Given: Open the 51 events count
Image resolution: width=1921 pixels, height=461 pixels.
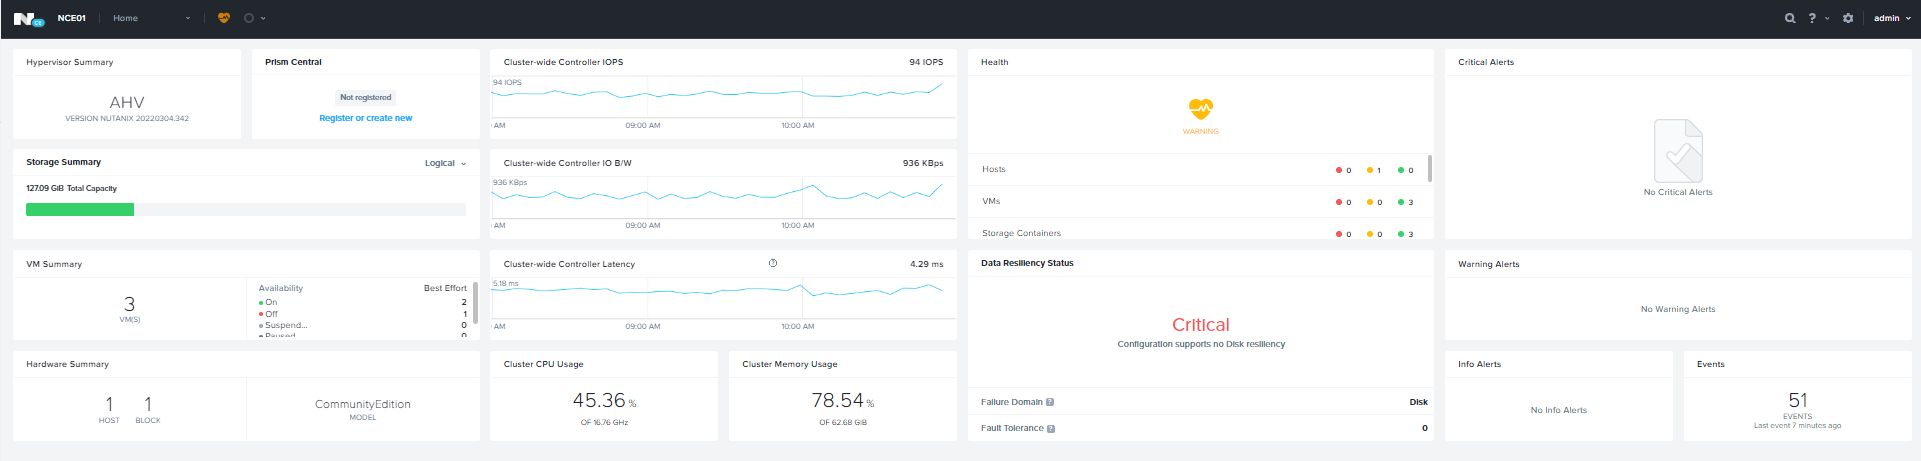Looking at the screenshot, I should pos(1797,400).
